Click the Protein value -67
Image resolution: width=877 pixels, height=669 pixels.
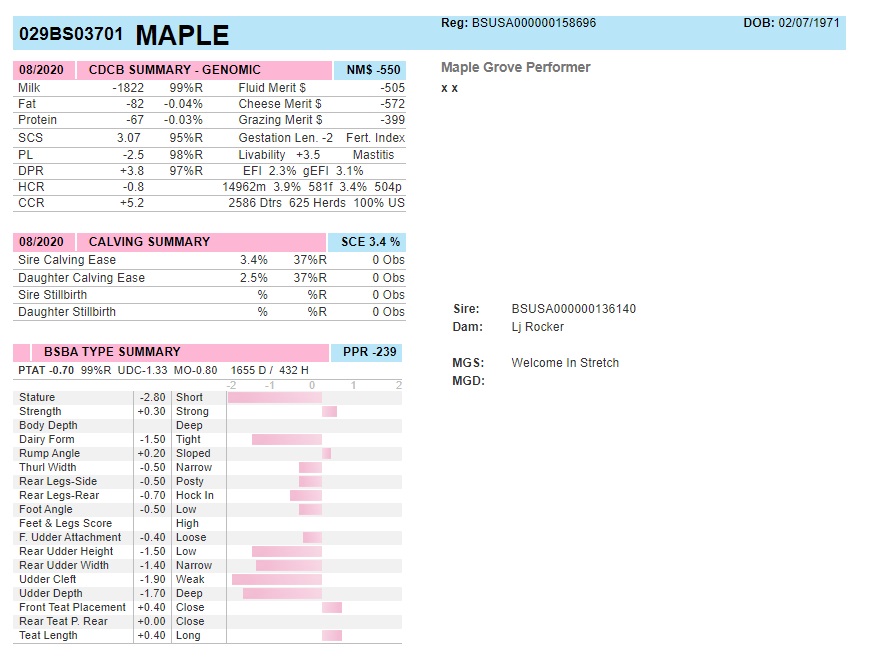135,120
